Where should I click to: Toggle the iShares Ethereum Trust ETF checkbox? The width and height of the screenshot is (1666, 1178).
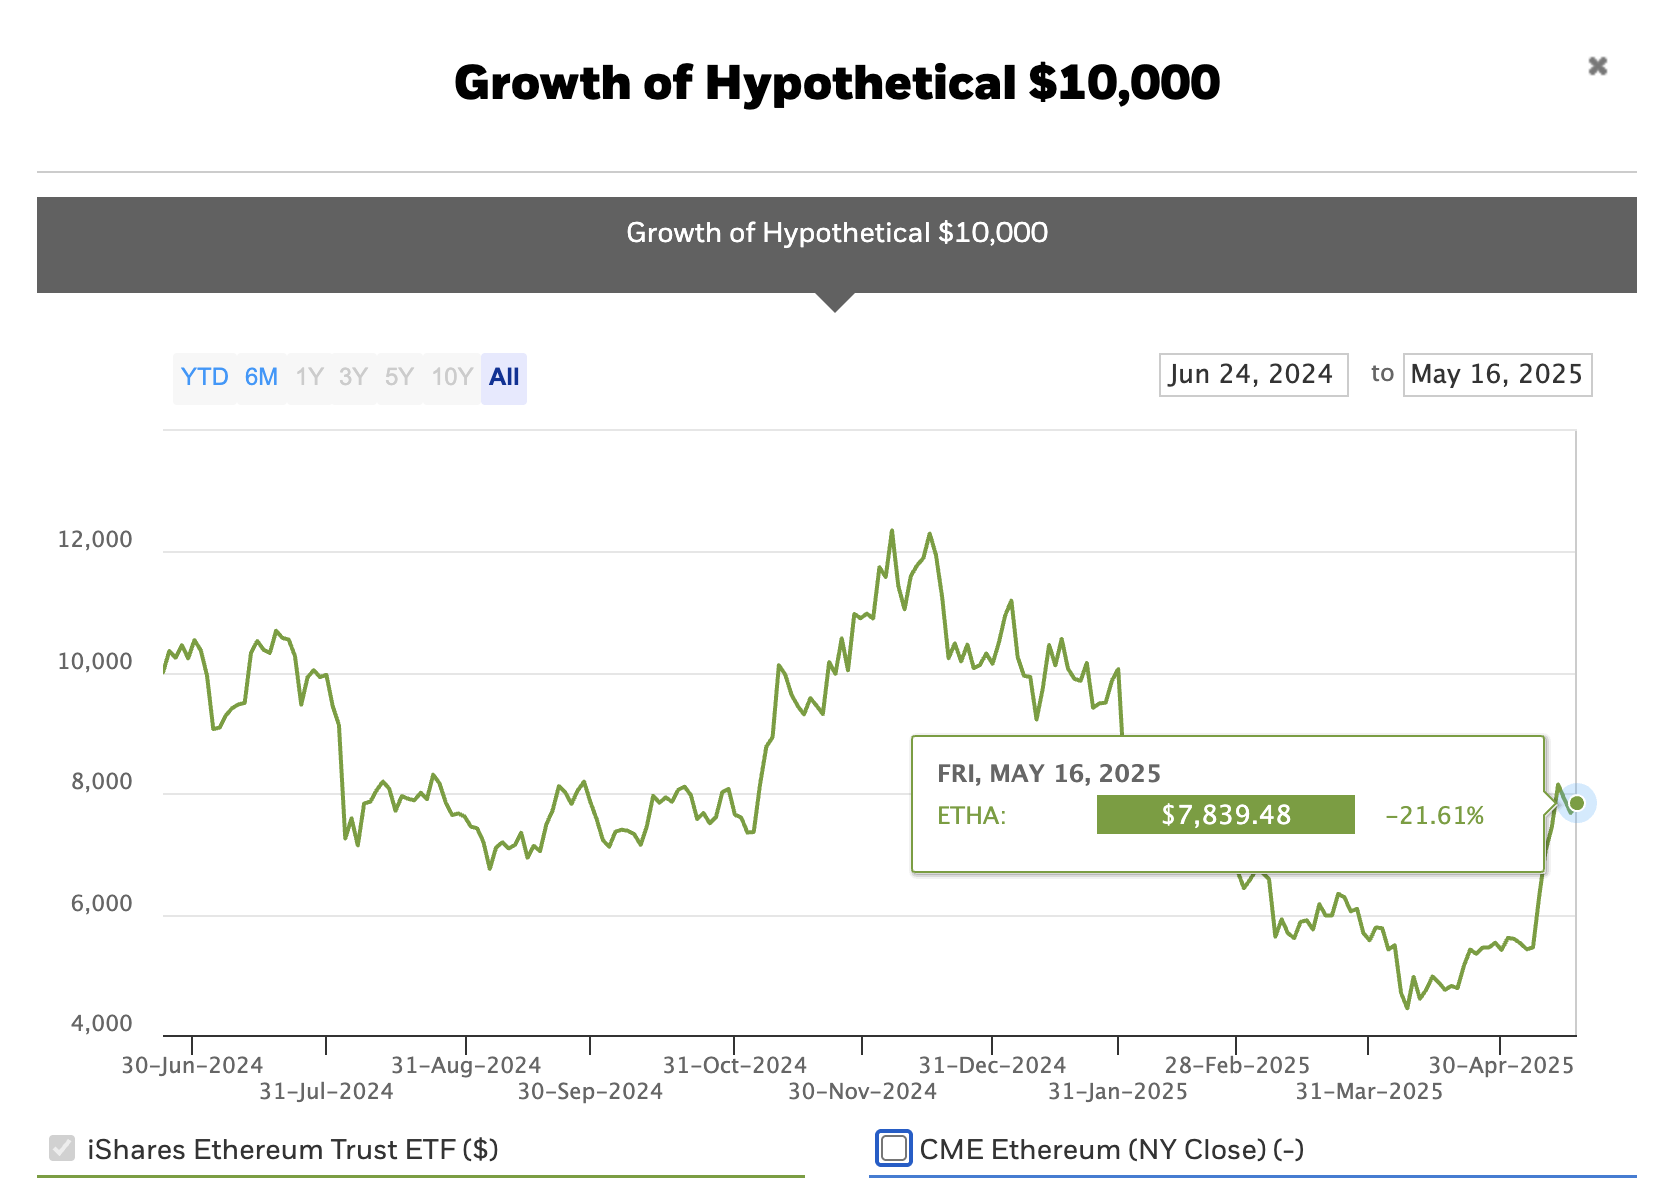(x=62, y=1148)
